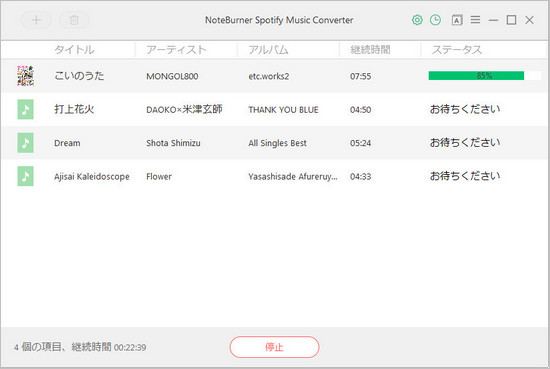The height and width of the screenshot is (369, 550).
Task: Click artist DAOKO×米津玄師
Action: pos(184,109)
